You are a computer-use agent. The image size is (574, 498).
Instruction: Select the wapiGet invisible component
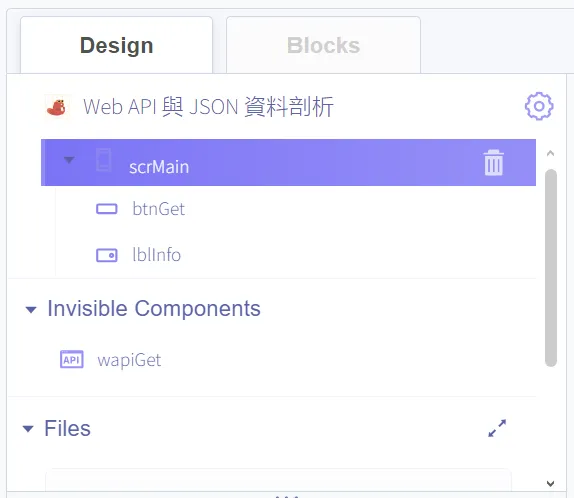tap(129, 360)
